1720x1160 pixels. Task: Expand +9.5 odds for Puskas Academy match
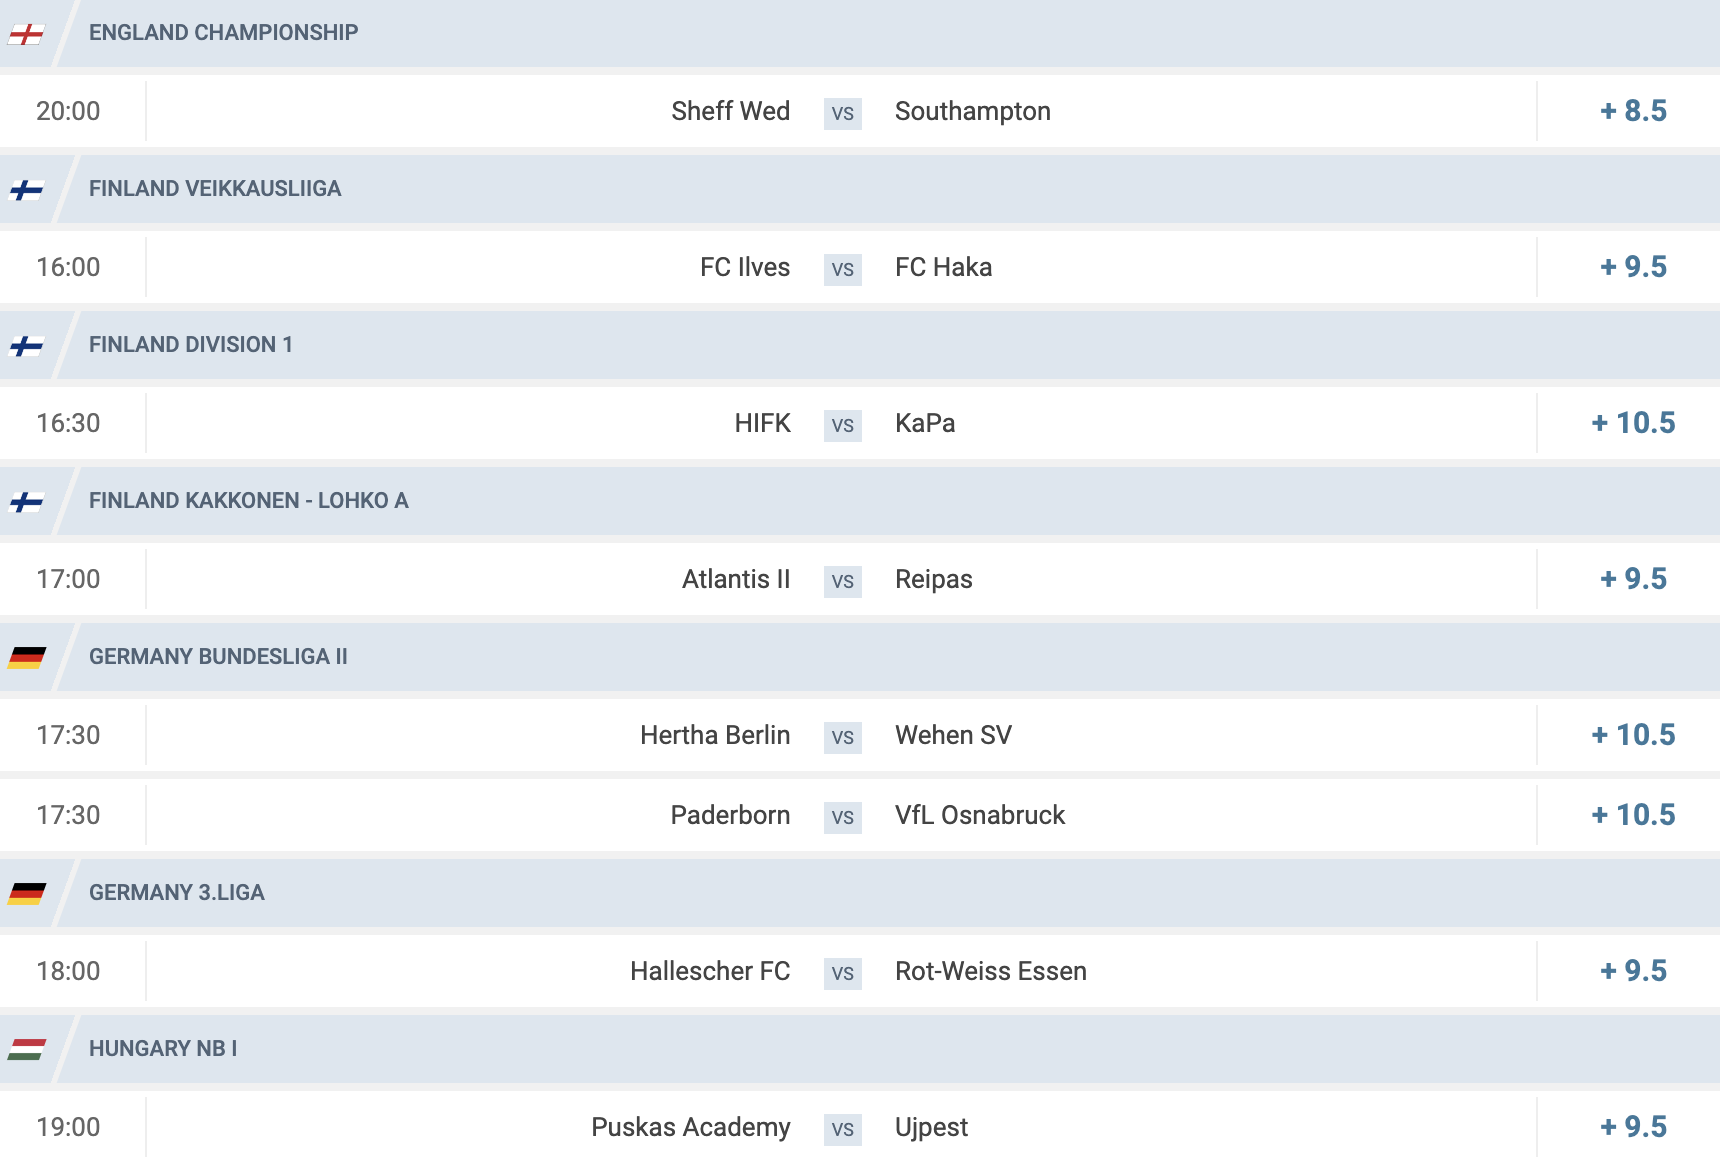1633,1127
